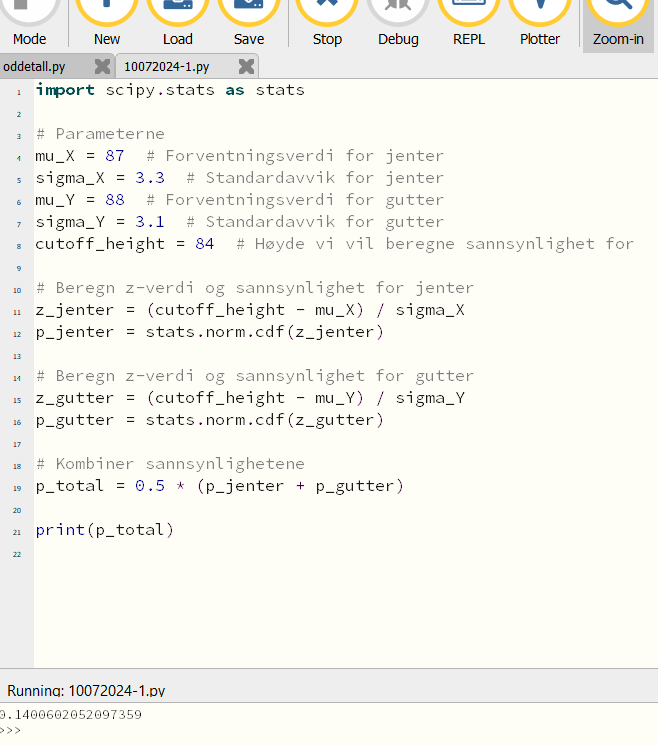Close the oddetall.py tab
The width and height of the screenshot is (658, 746).
tap(102, 66)
